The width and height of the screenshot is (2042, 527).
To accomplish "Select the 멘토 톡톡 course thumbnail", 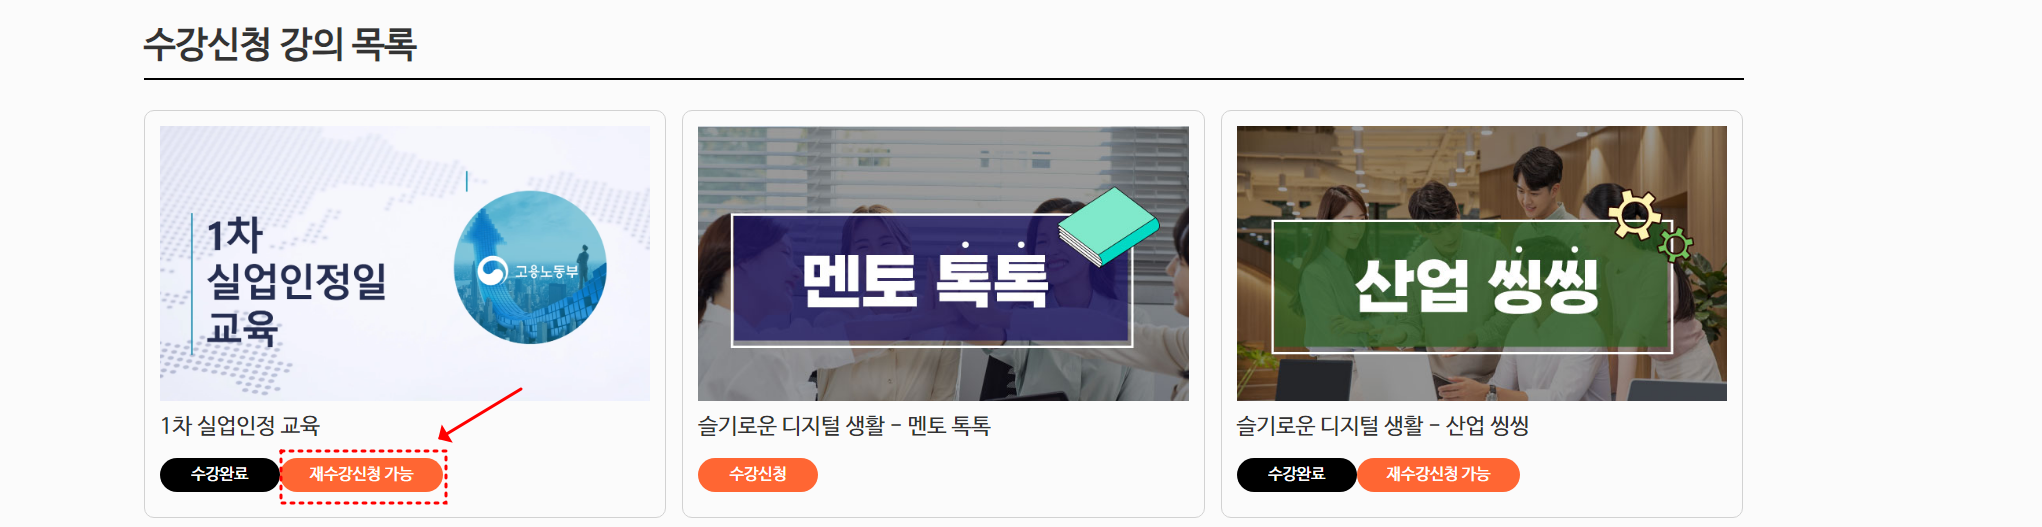I will pyautogui.click(x=943, y=263).
